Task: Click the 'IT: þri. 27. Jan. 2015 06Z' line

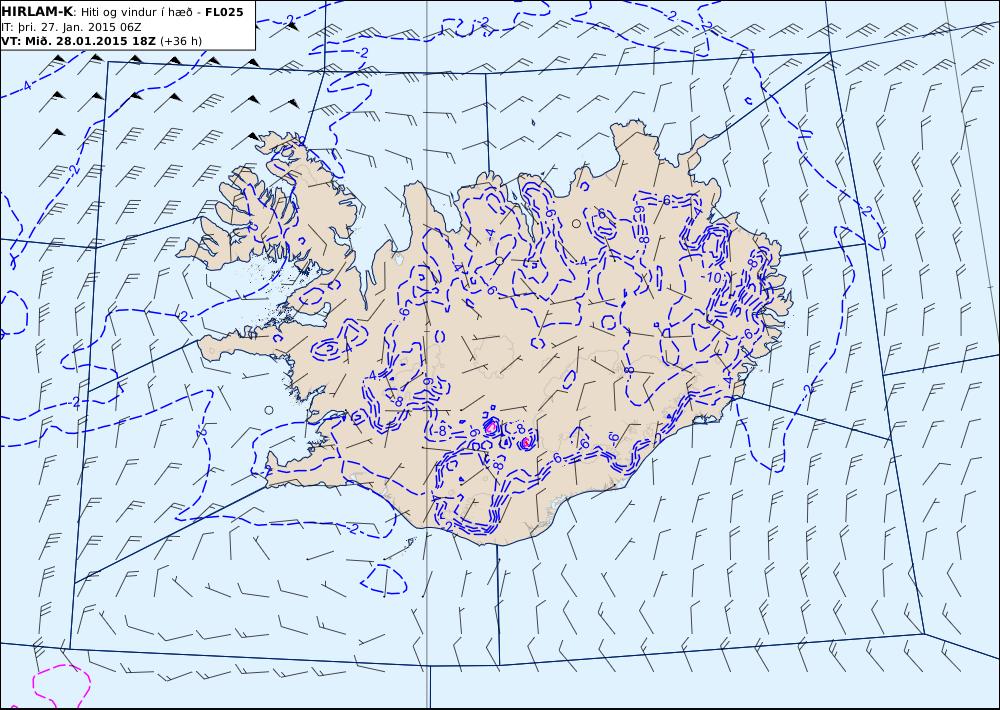Action: tap(71, 27)
